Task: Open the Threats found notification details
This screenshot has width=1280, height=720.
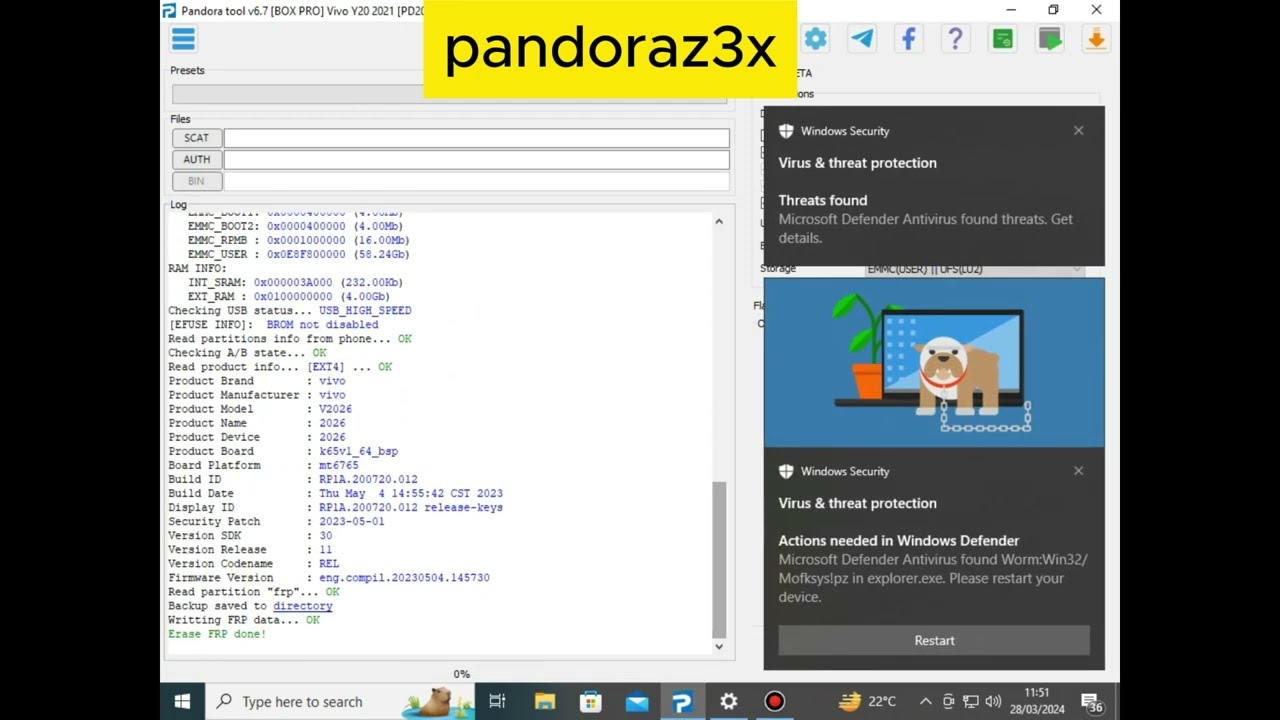Action: pyautogui.click(x=934, y=186)
